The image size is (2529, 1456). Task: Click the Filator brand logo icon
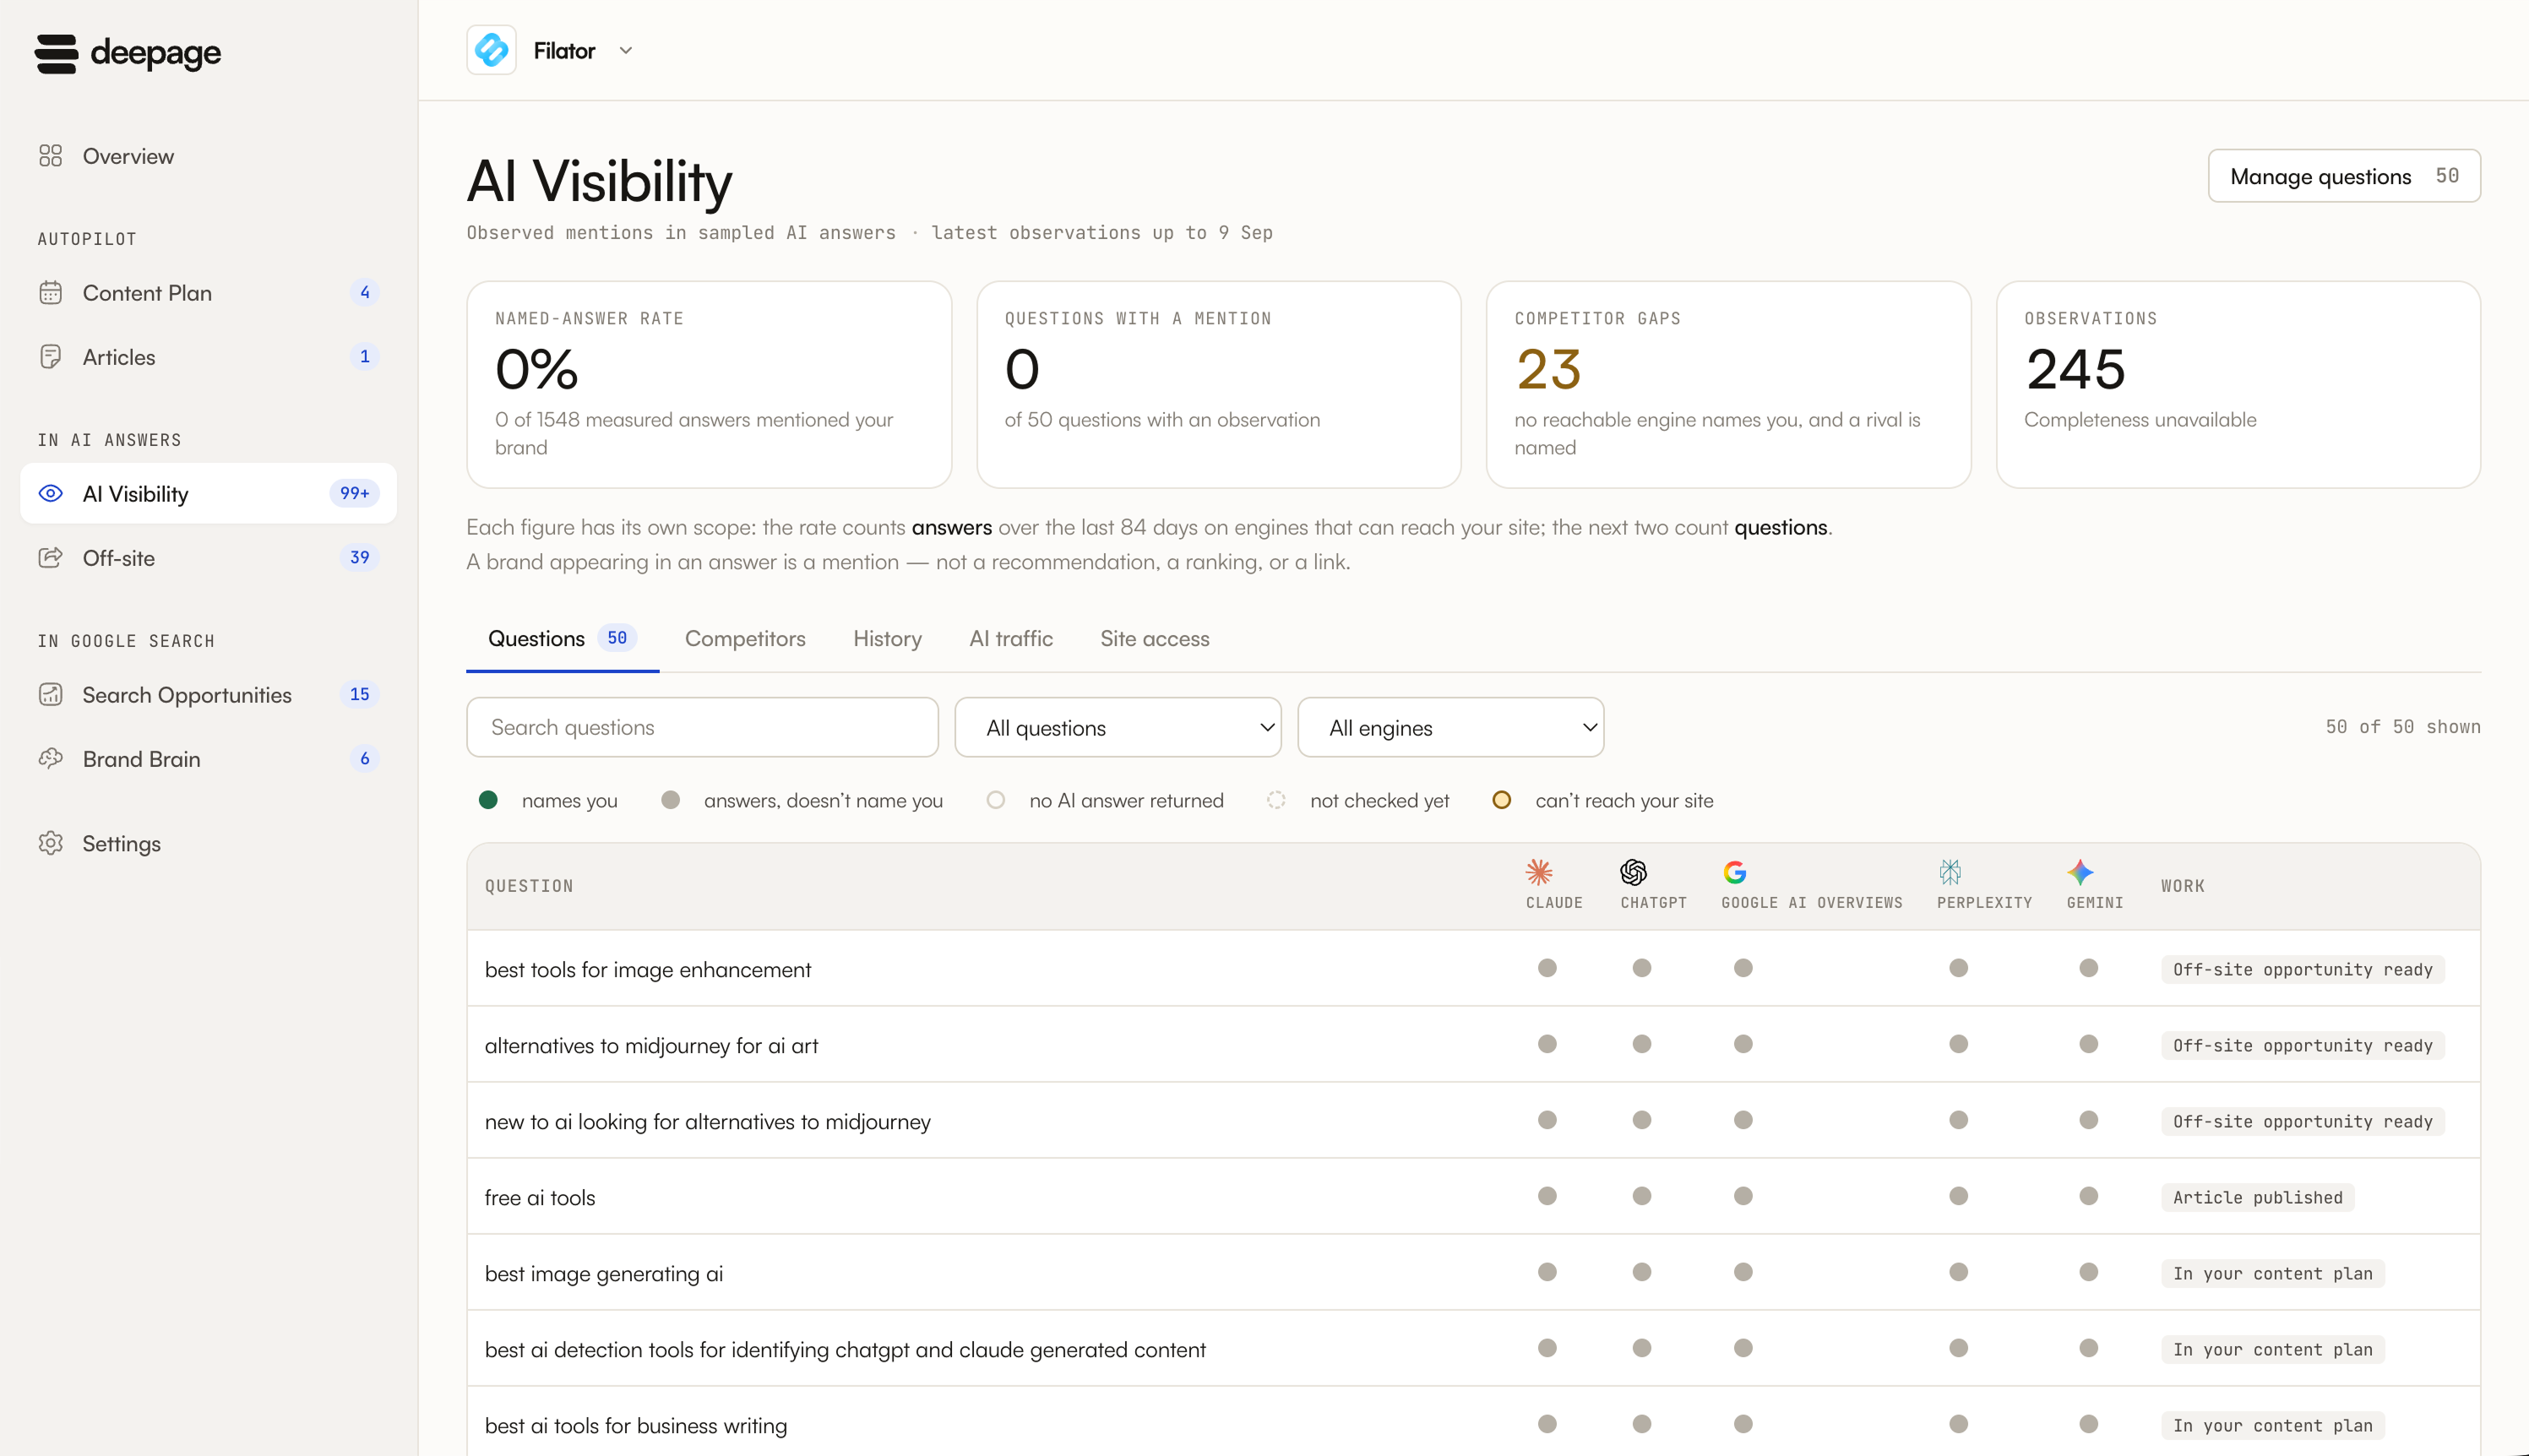point(491,50)
